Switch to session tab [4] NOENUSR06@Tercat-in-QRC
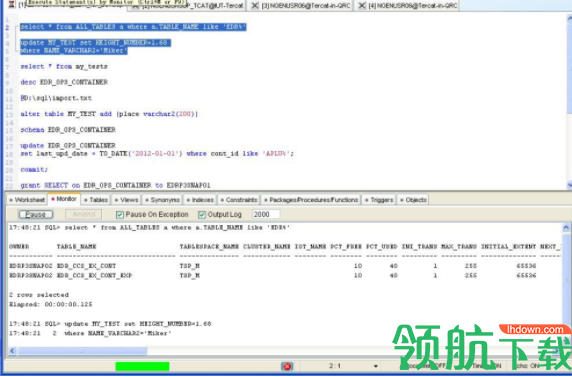The width and height of the screenshot is (572, 377). (x=407, y=5)
